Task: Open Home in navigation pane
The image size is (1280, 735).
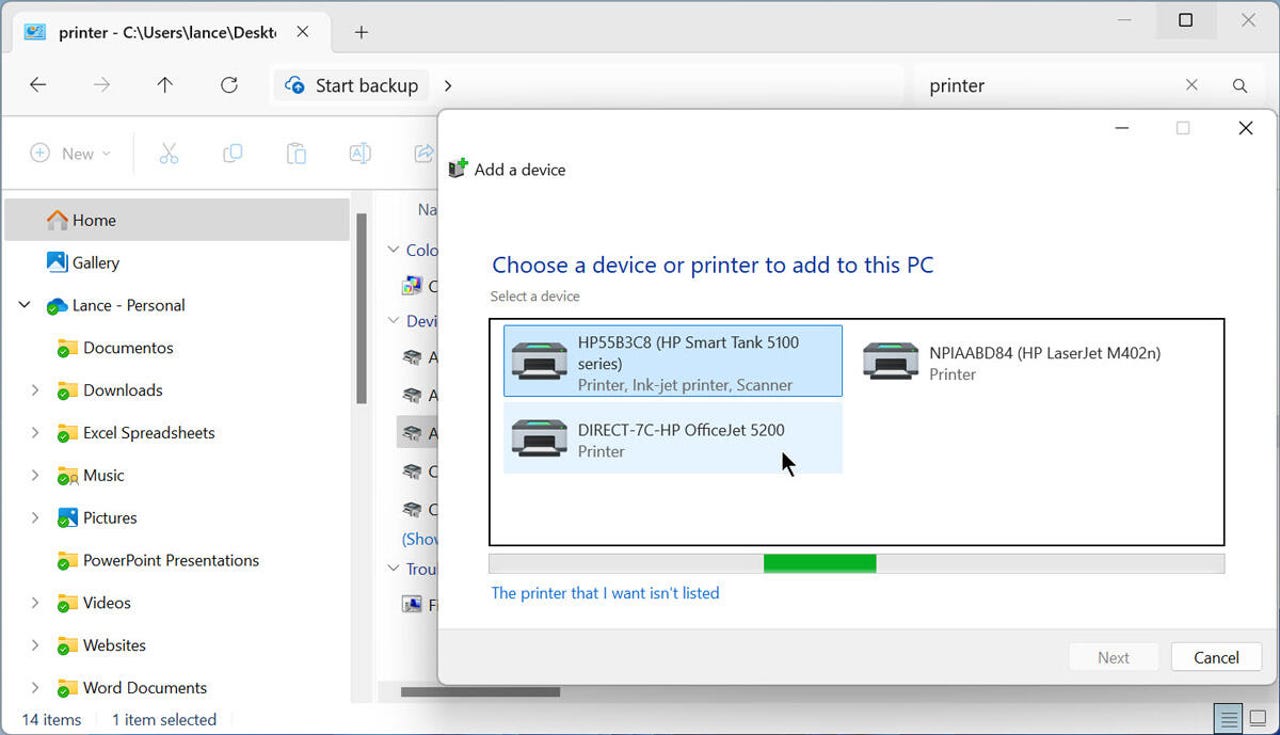Action: [177, 220]
